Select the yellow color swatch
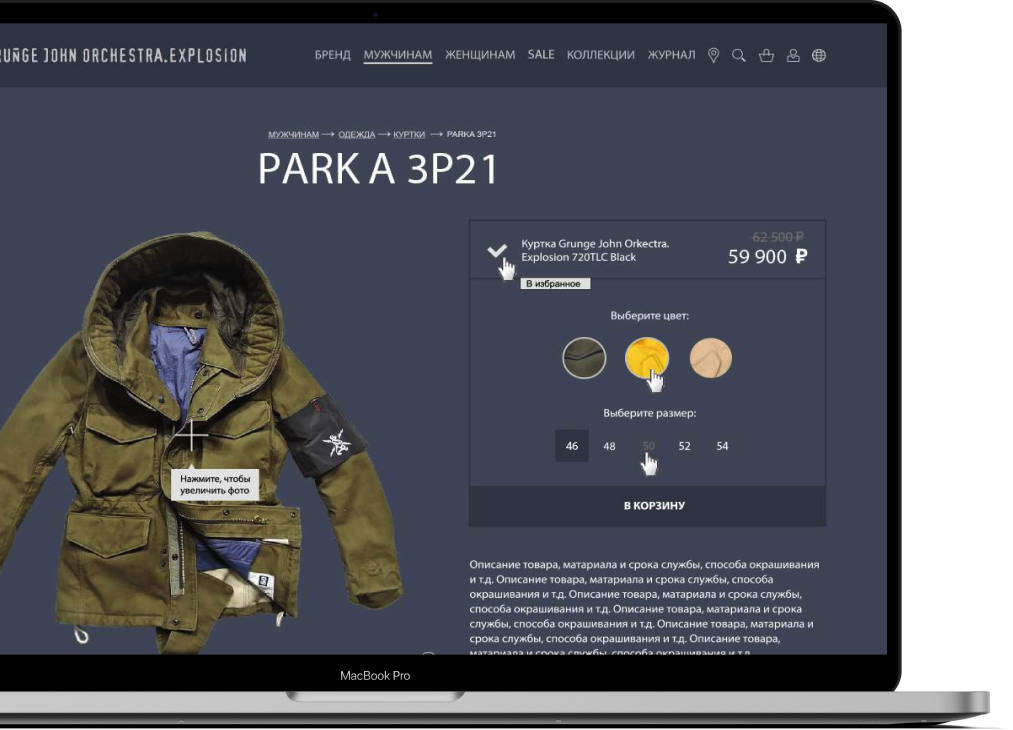1013x730 pixels. (x=646, y=357)
